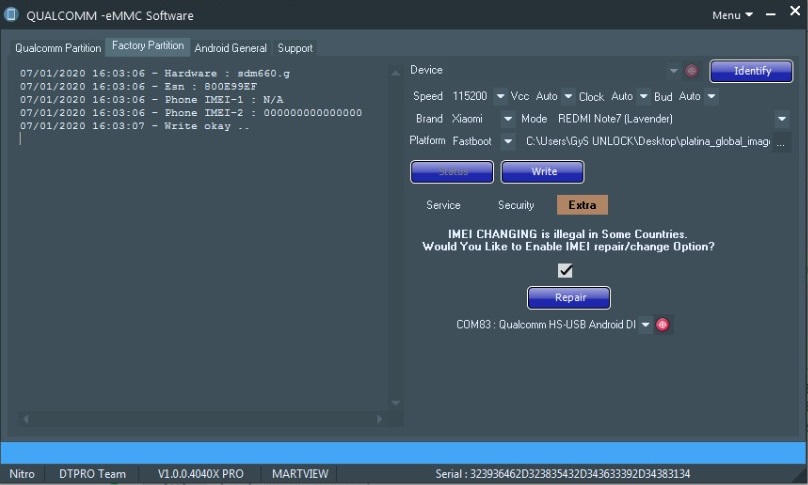The image size is (808, 485).
Task: Click the log scroll up arrow
Action: tap(395, 74)
